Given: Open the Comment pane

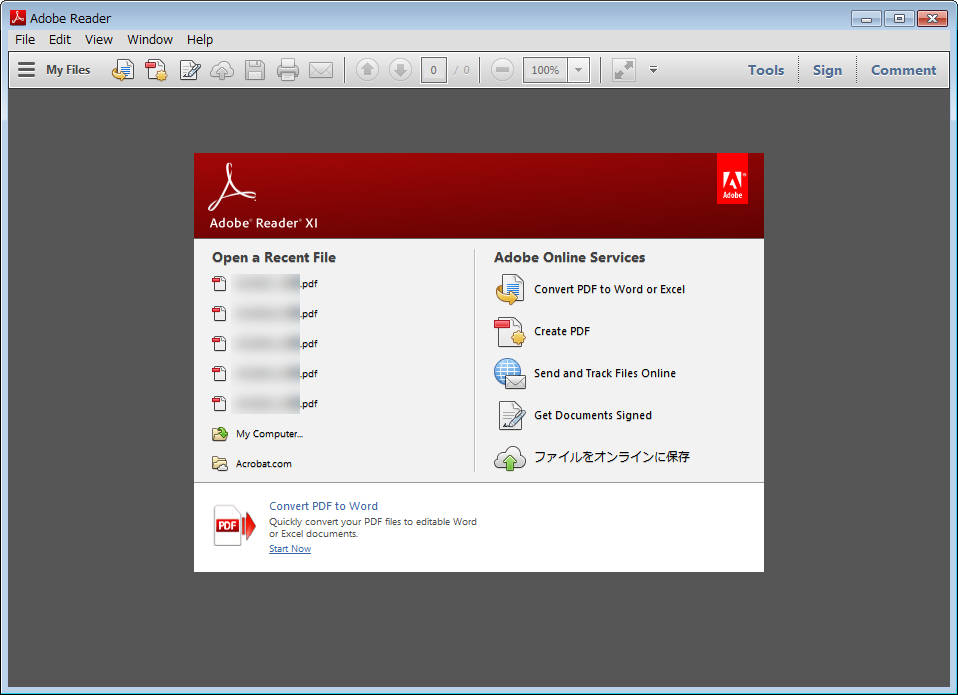Looking at the screenshot, I should click(x=903, y=70).
